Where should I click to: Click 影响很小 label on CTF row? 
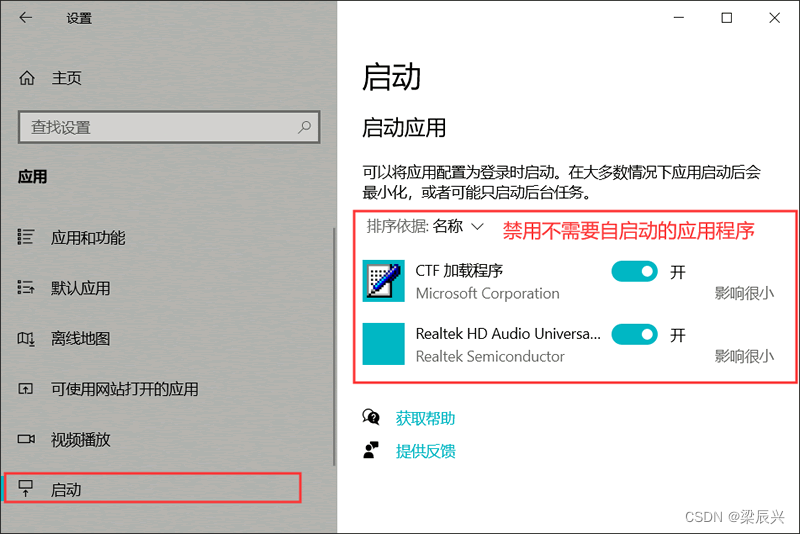[x=744, y=293]
